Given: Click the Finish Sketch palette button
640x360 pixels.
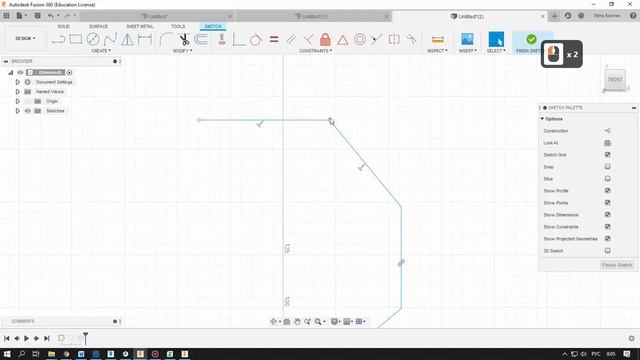Looking at the screenshot, I should [x=617, y=265].
